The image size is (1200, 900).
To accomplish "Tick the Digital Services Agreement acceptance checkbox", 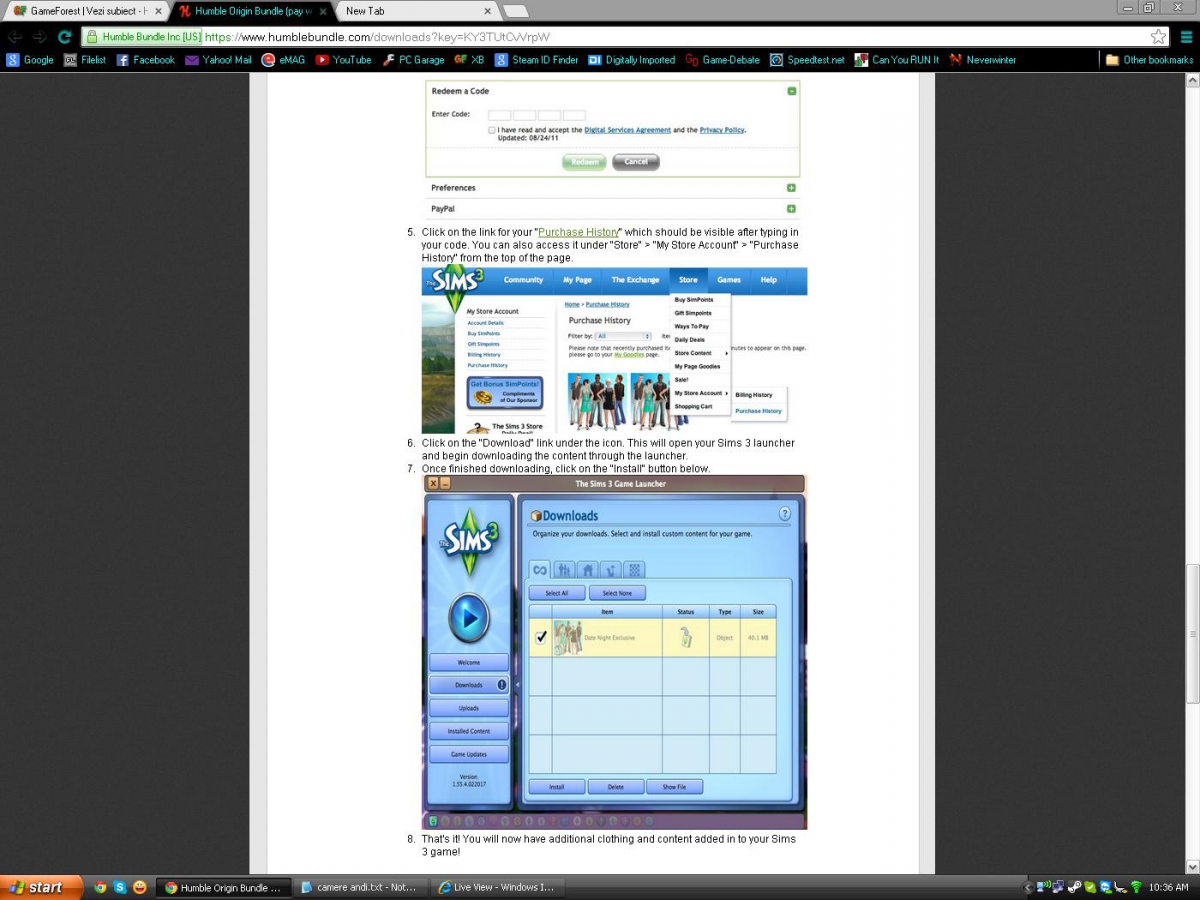I will tap(492, 130).
